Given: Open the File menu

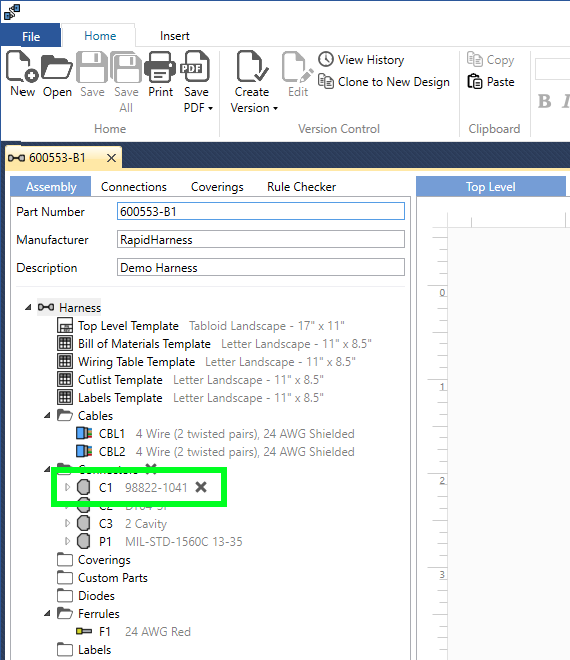Looking at the screenshot, I should [31, 36].
